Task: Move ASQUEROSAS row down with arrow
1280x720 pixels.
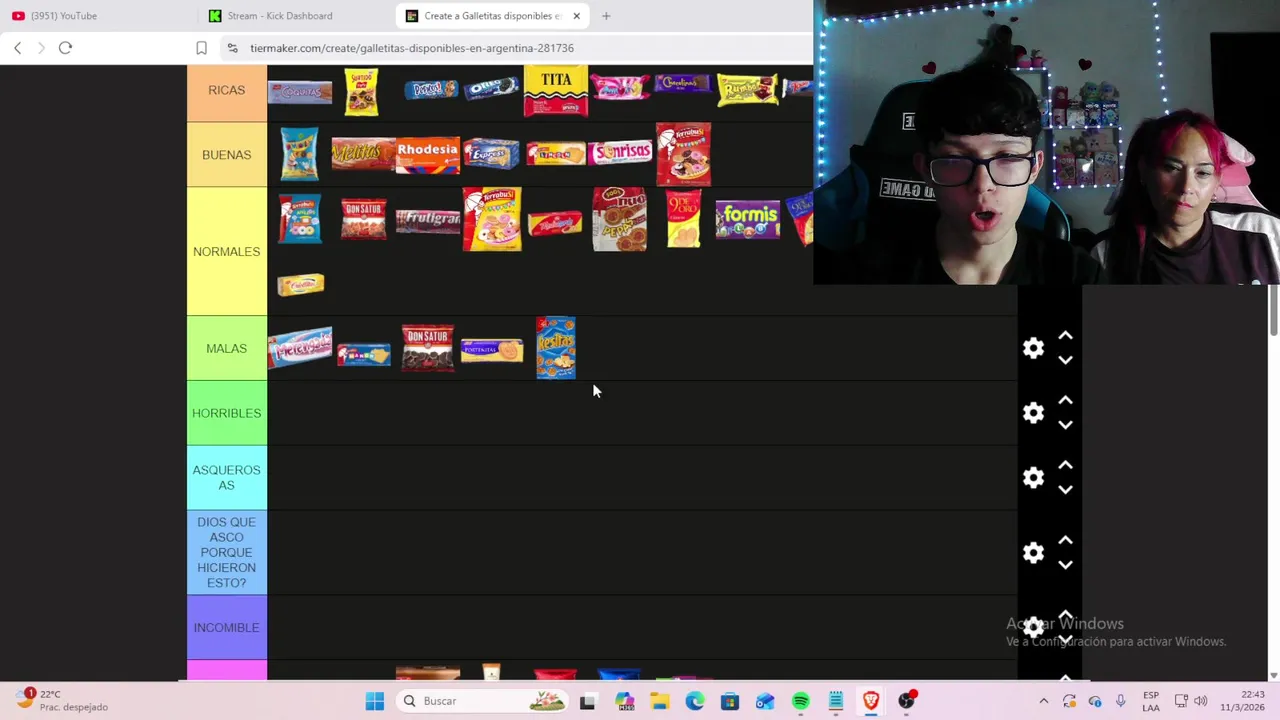Action: pyautogui.click(x=1066, y=490)
